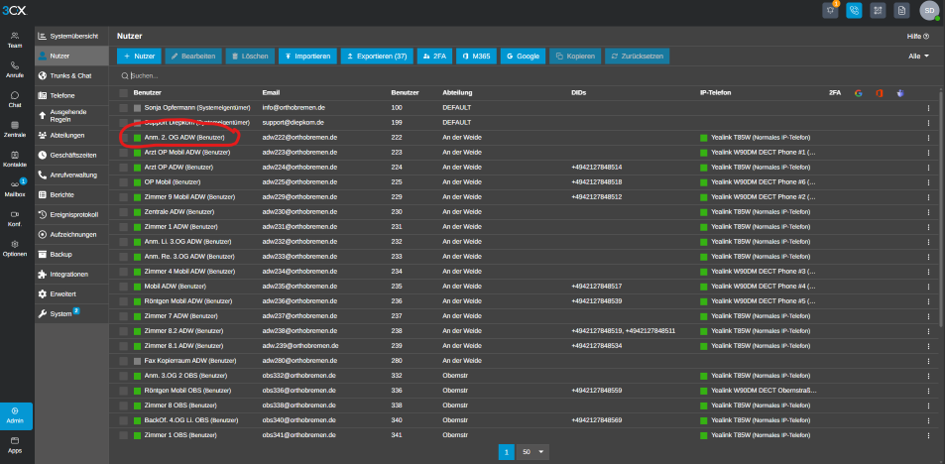Open notifications bell in top bar
The image size is (945, 464).
pyautogui.click(x=830, y=10)
